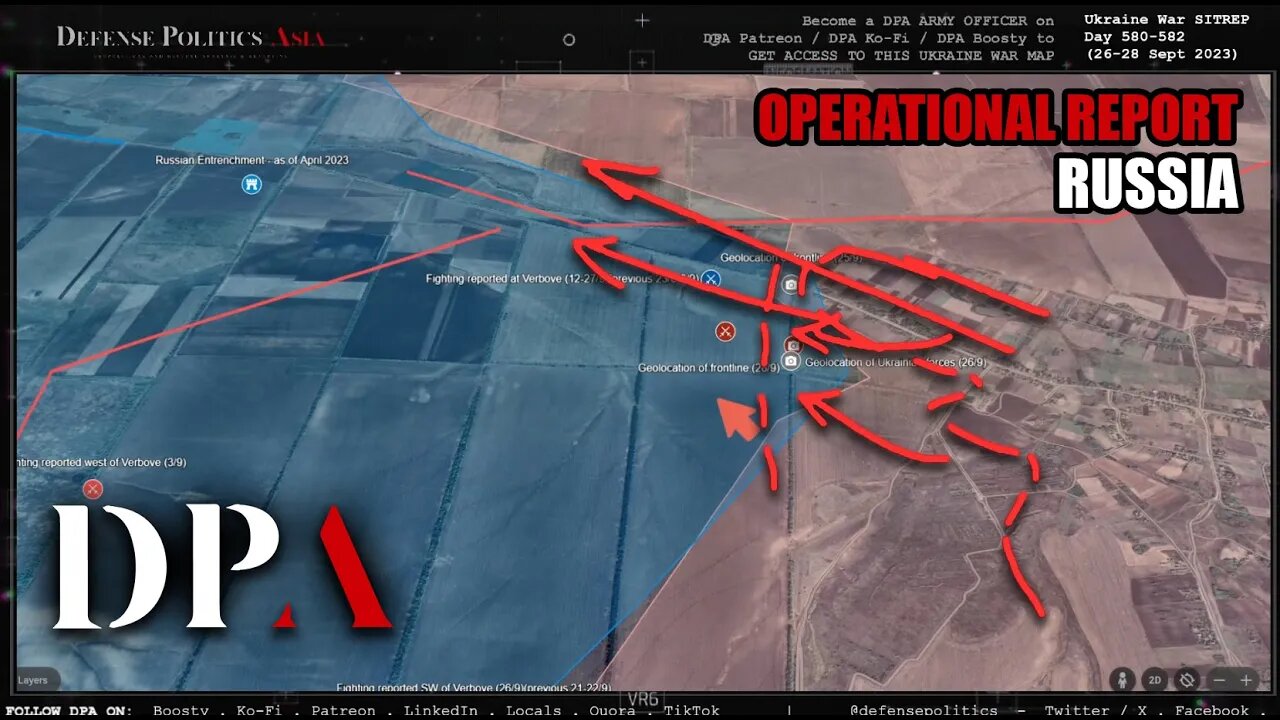Open the camera marker for frontline 25/9
Screen dimensions: 1280x720
pos(790,285)
